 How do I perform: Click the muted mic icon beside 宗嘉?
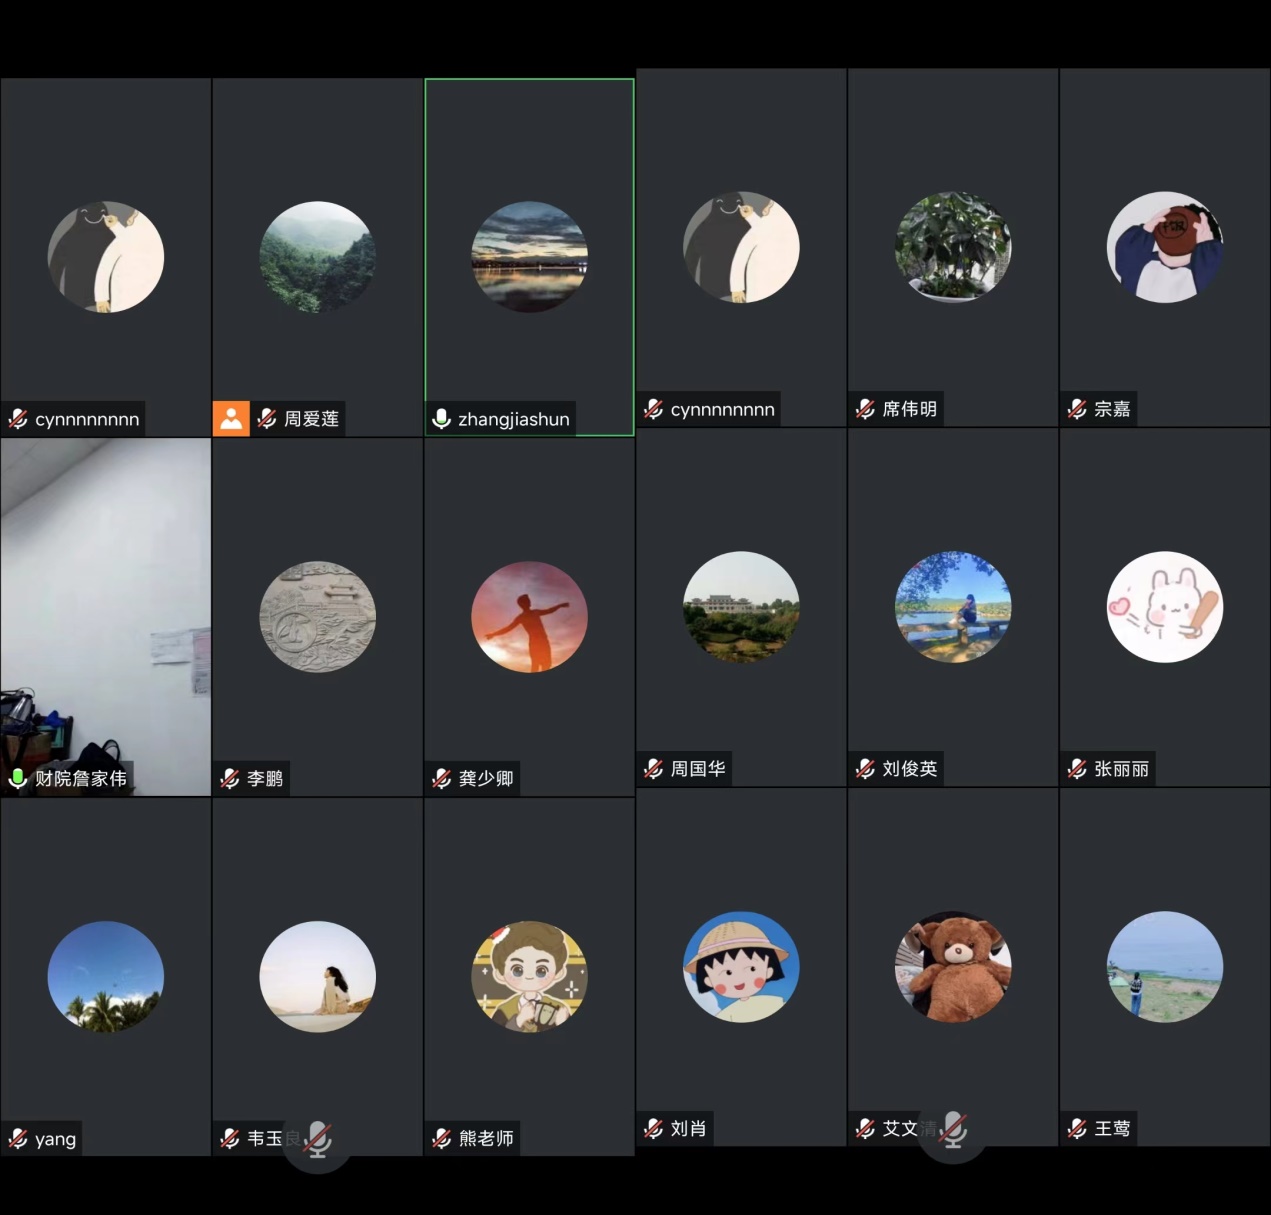(x=1077, y=409)
